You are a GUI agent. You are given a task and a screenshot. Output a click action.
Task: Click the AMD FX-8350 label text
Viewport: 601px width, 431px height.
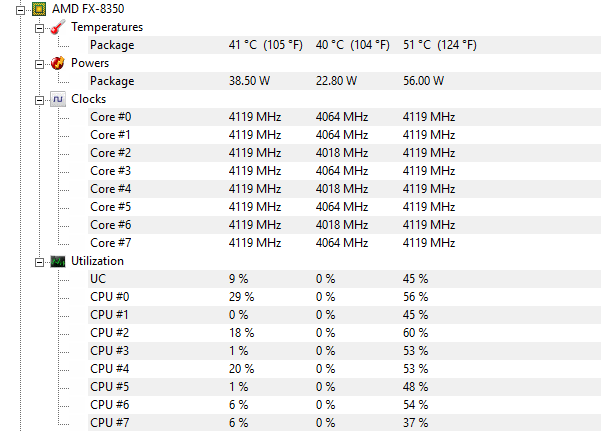pos(88,9)
